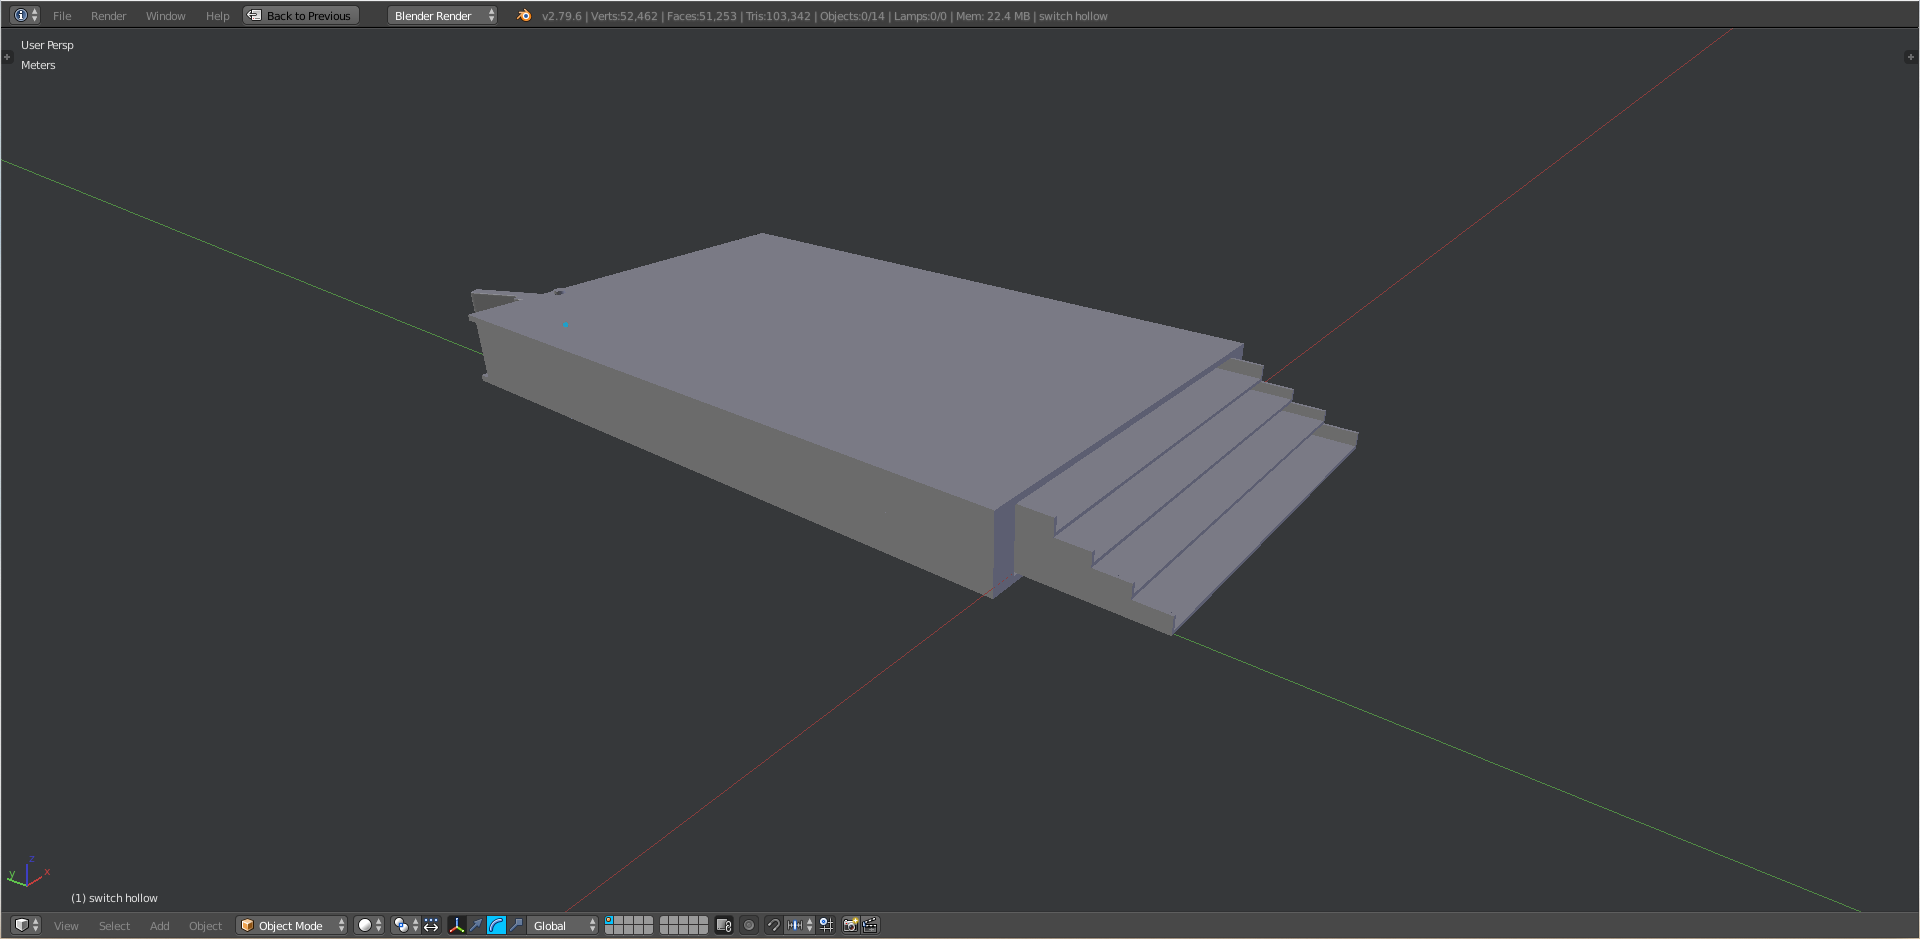
Task: Toggle lock layers to scene icon
Action: [x=724, y=925]
